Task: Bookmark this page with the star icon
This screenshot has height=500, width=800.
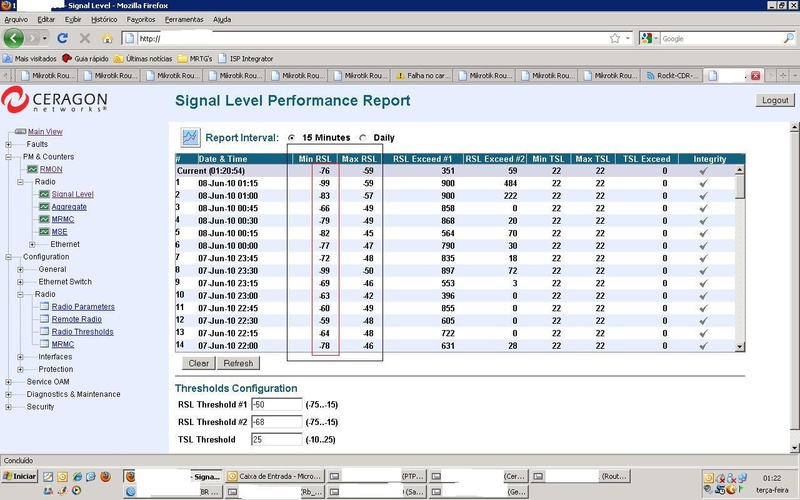Action: coord(615,38)
